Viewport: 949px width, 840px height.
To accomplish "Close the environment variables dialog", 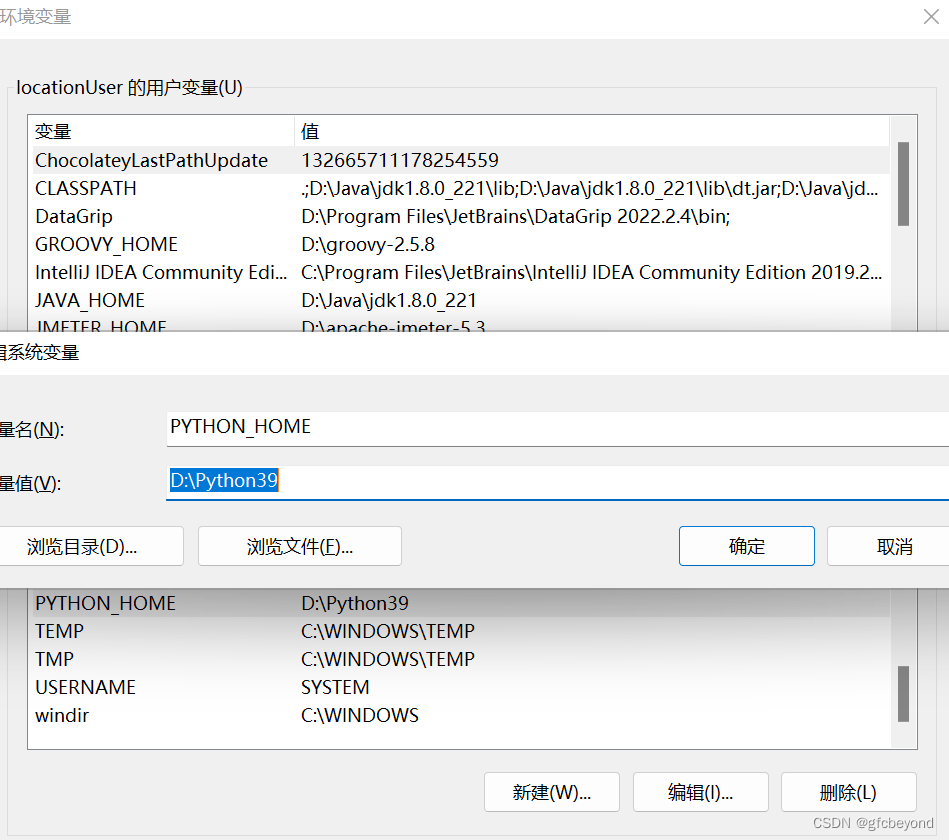I will [932, 17].
